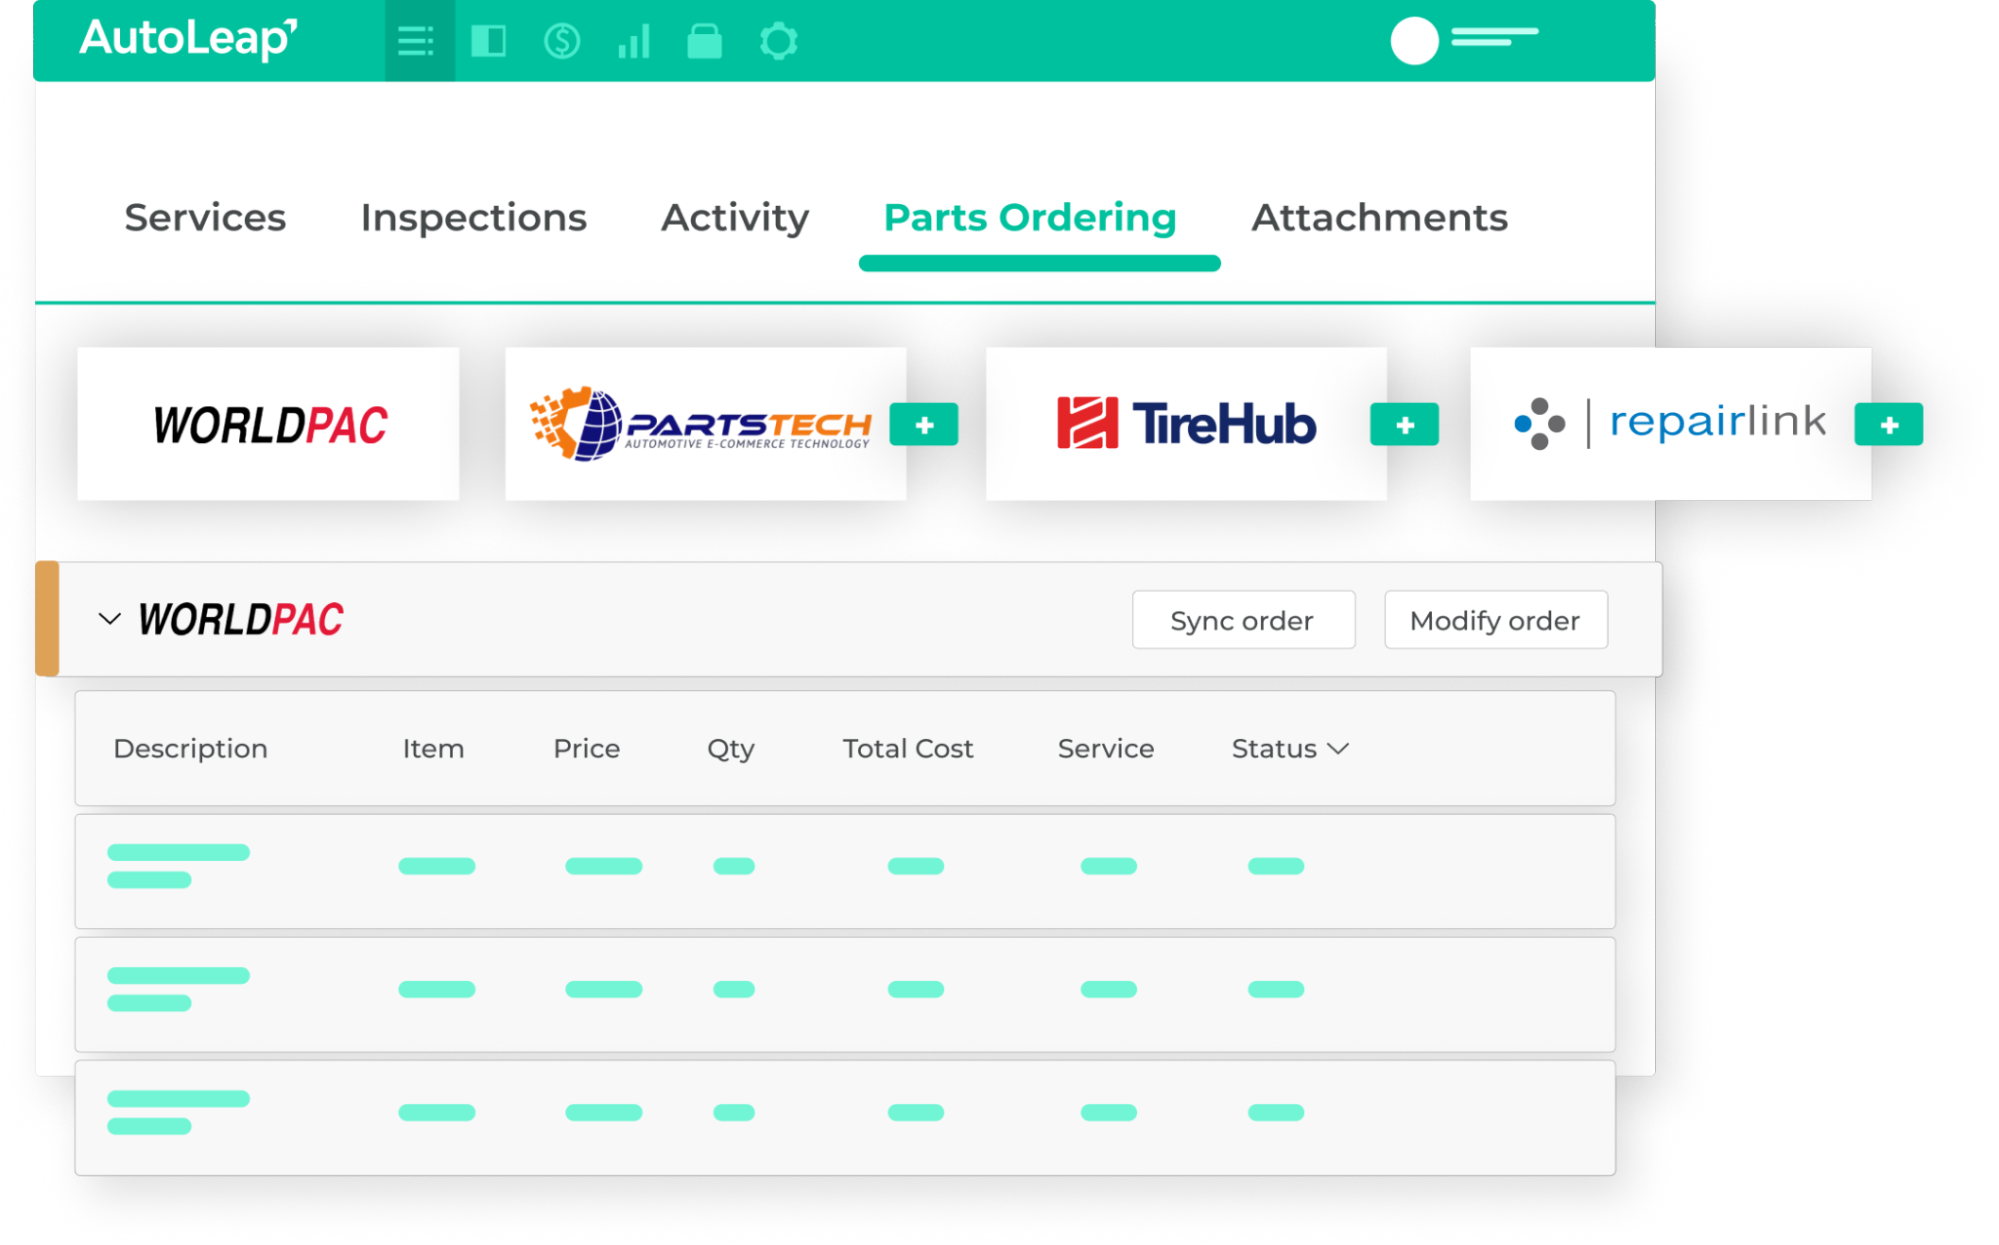This screenshot has height=1245, width=1999.
Task: Select the WORLDPAC vendor card
Action: click(268, 424)
